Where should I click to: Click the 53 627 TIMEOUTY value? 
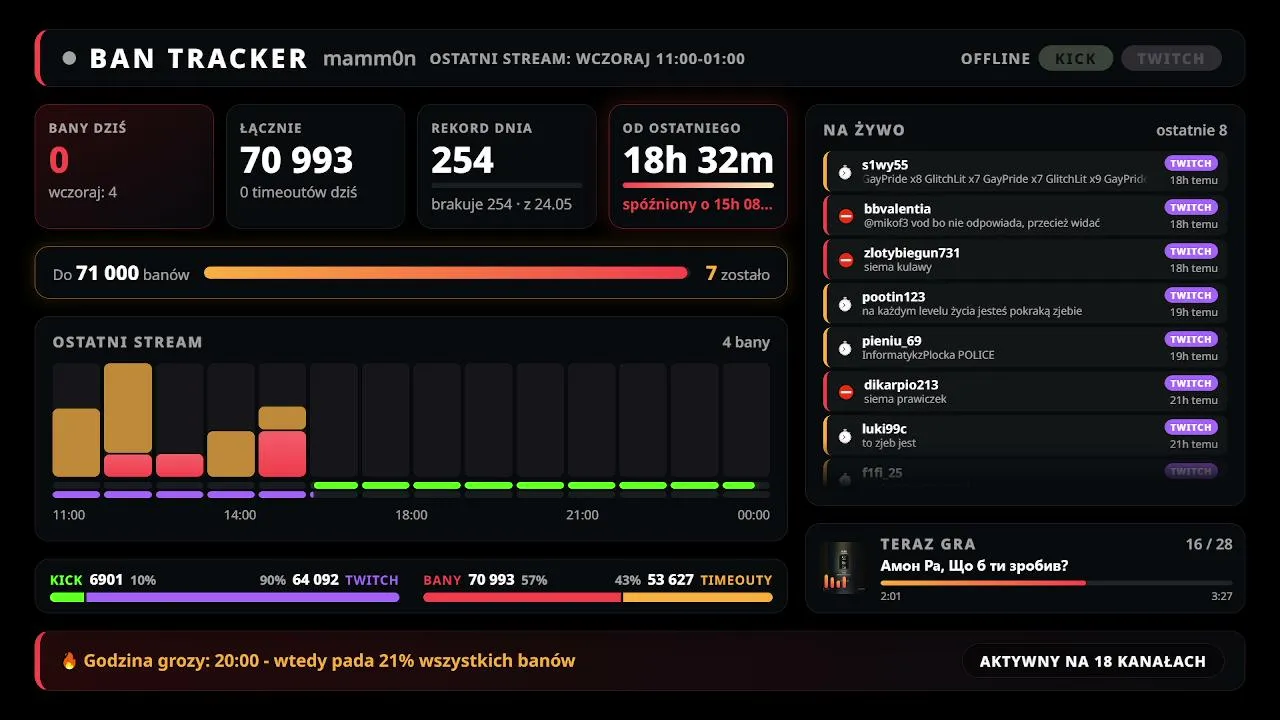tap(710, 580)
